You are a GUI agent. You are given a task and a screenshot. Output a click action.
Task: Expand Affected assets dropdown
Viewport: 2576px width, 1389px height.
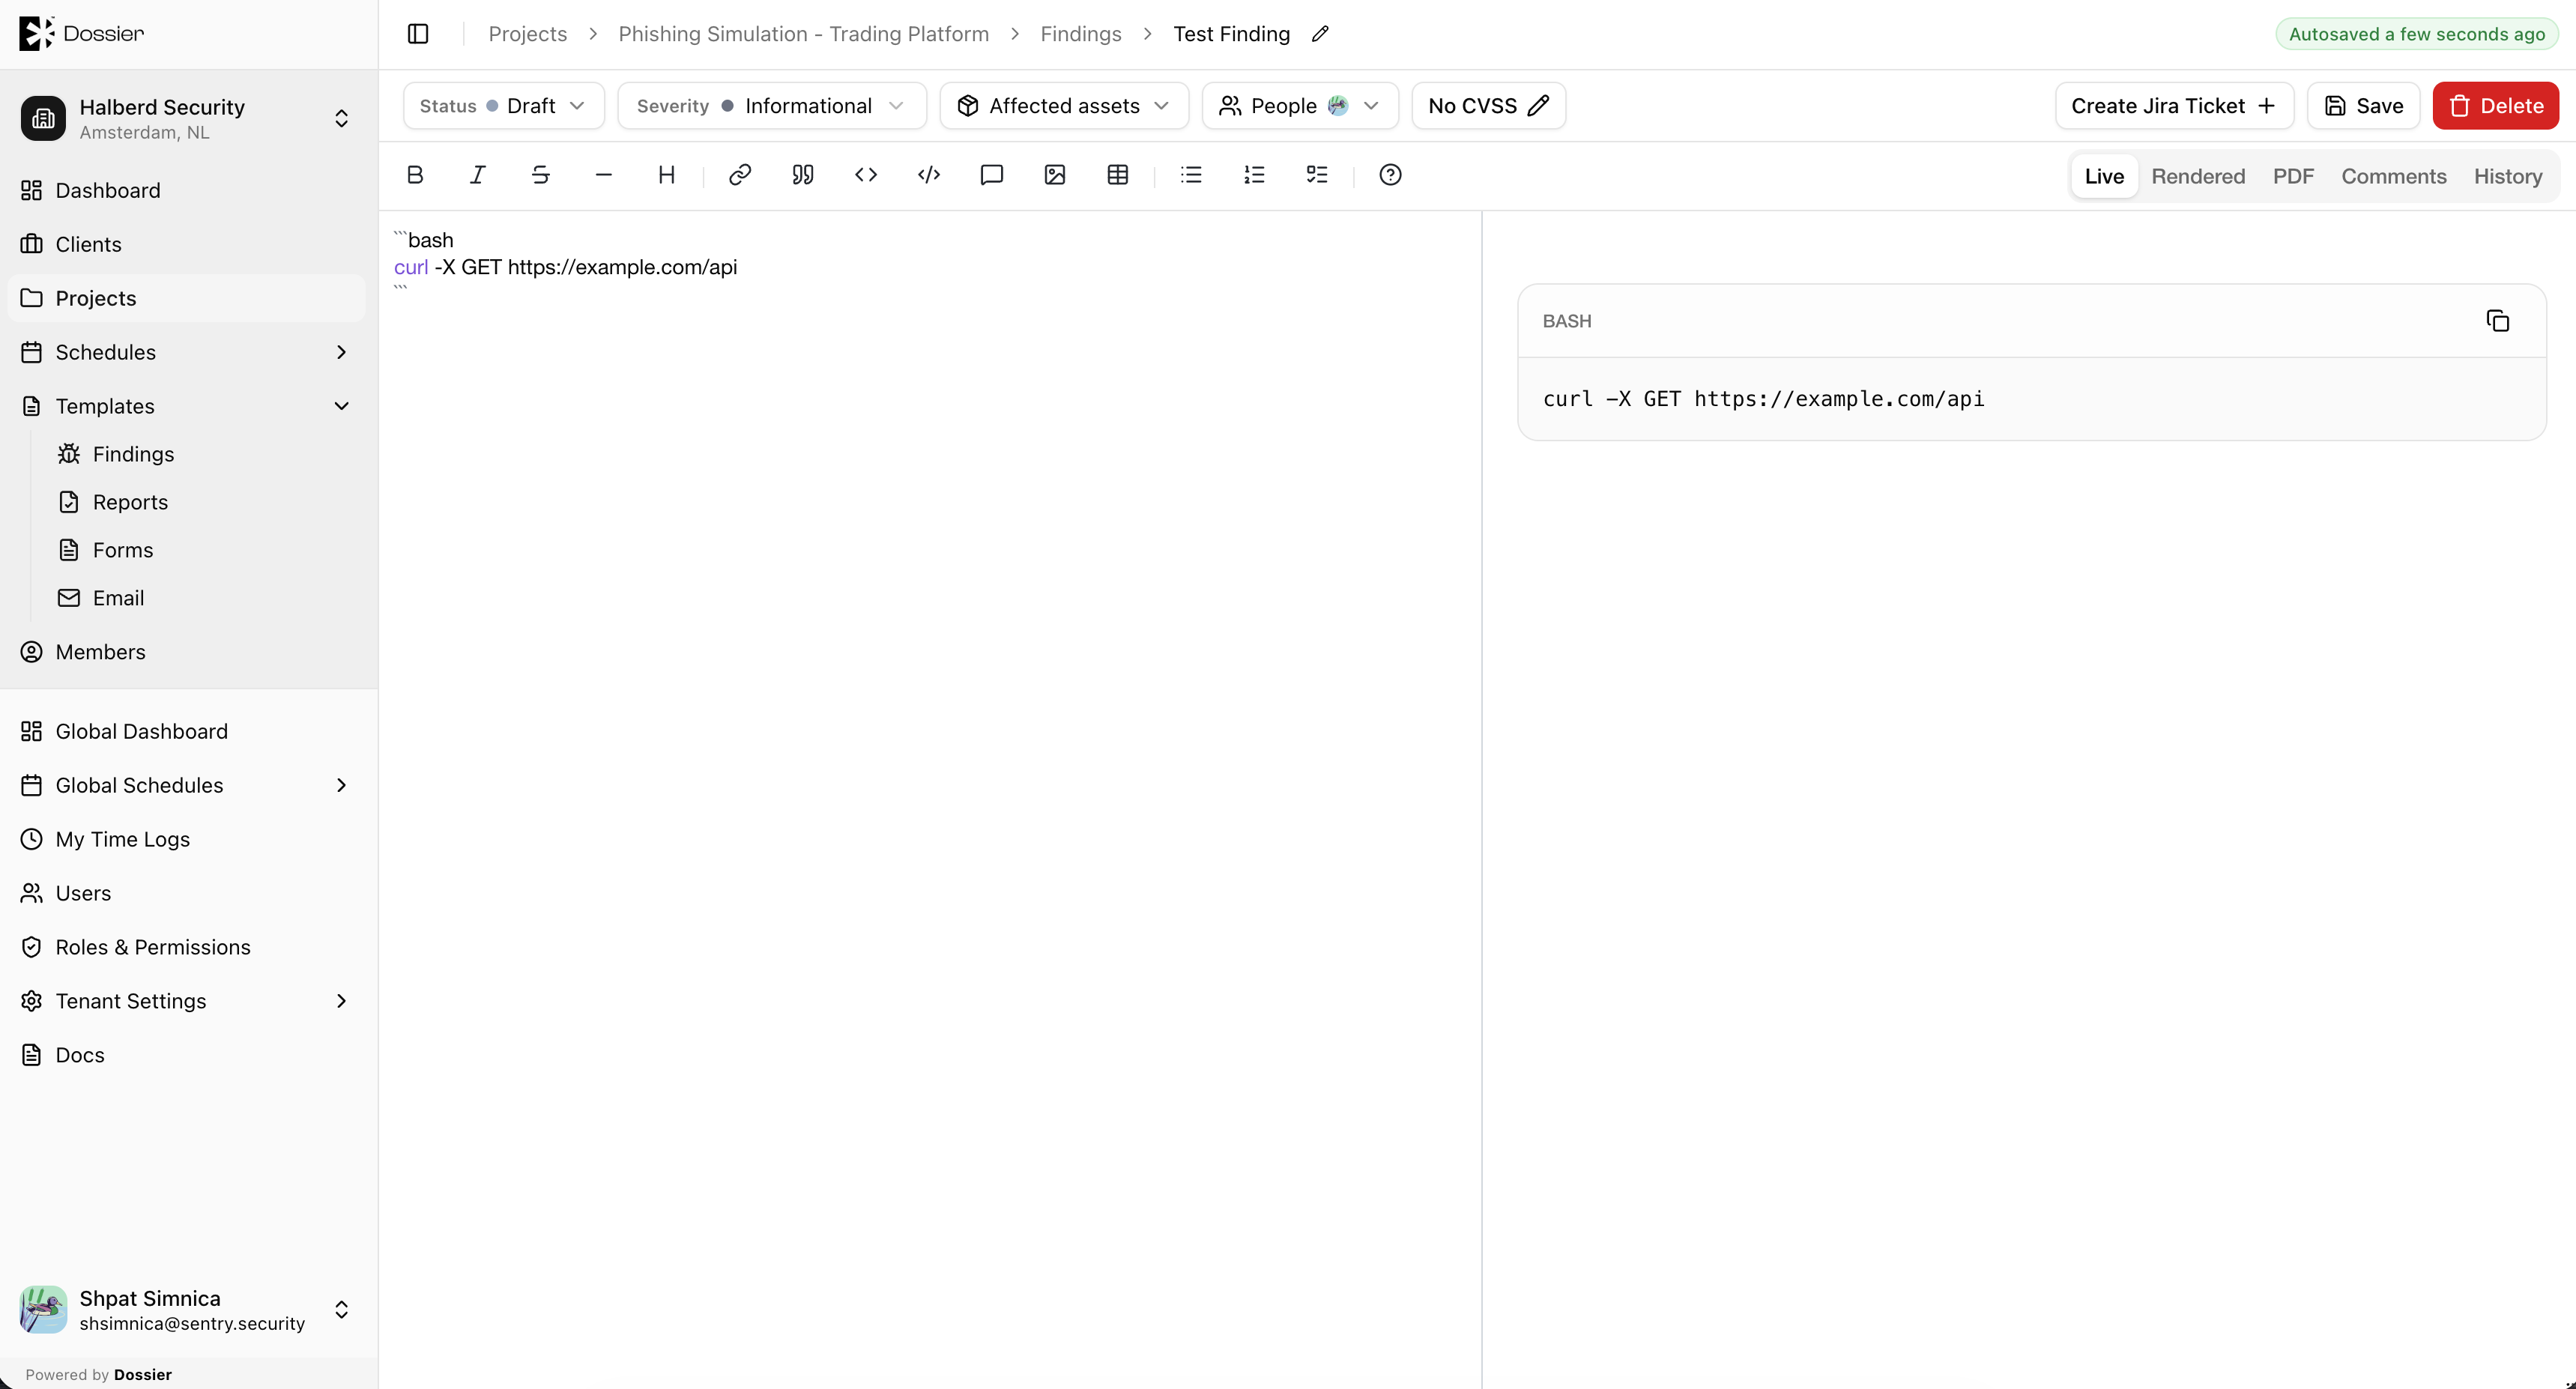coord(1064,106)
